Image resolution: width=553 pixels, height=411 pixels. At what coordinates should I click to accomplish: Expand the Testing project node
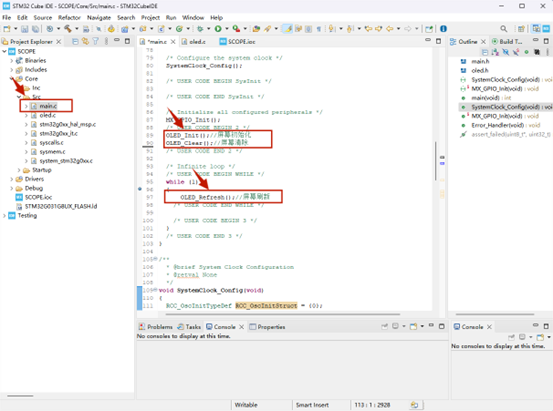coord(4,216)
